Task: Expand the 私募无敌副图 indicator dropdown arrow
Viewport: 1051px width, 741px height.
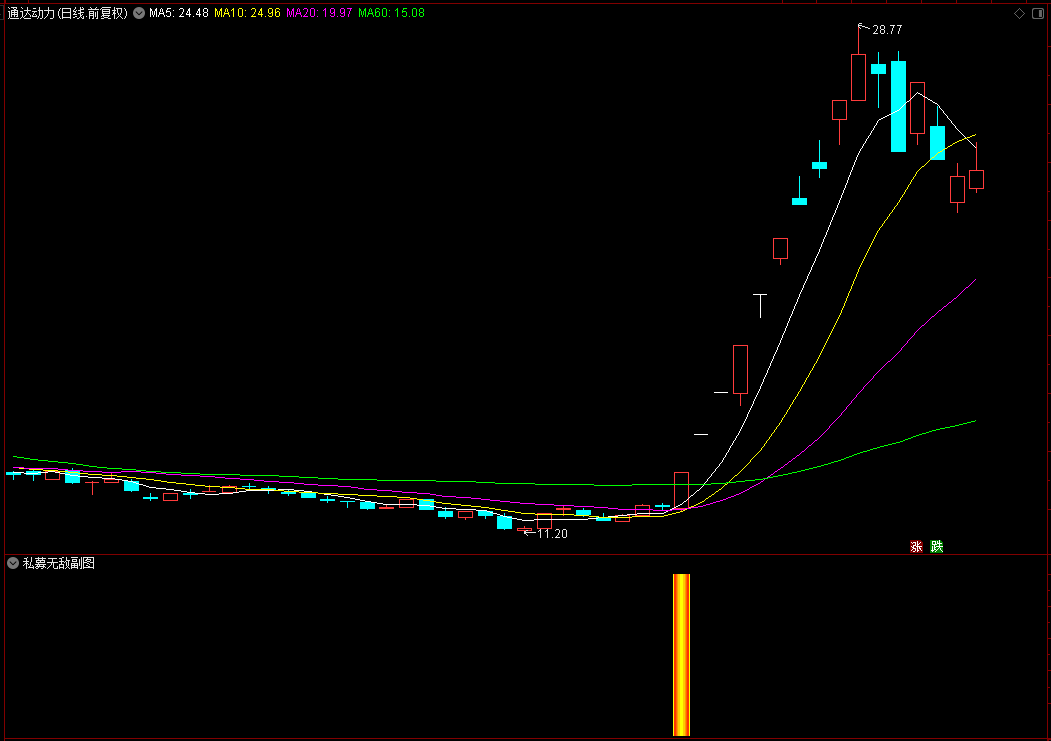Action: click(13, 564)
